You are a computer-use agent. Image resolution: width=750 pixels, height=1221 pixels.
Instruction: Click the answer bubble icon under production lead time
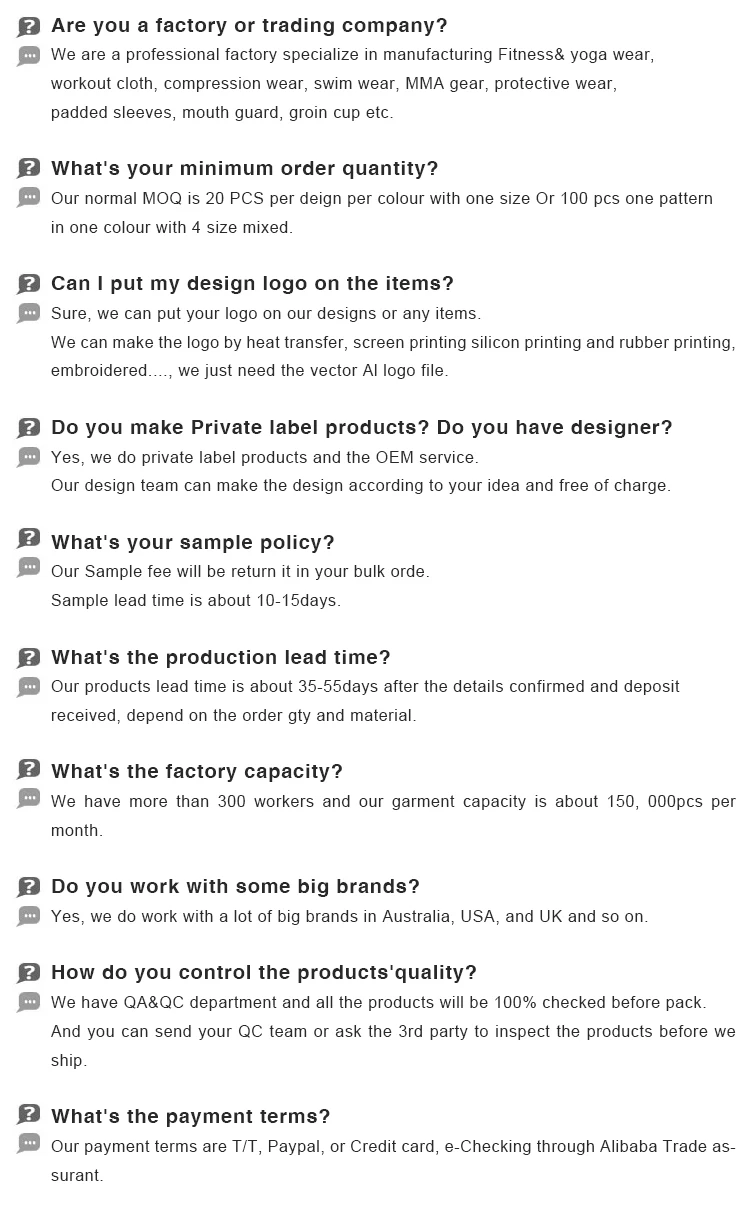[29, 687]
